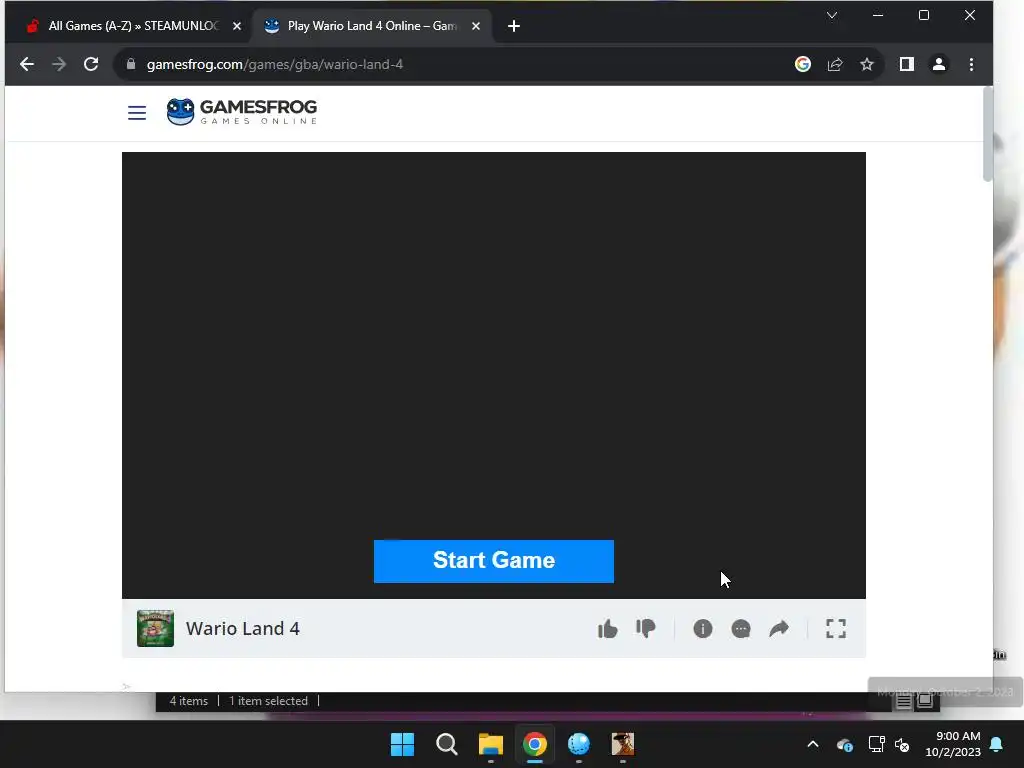The width and height of the screenshot is (1024, 768).
Task: Open Chrome's three-dot menu
Action: point(971,64)
